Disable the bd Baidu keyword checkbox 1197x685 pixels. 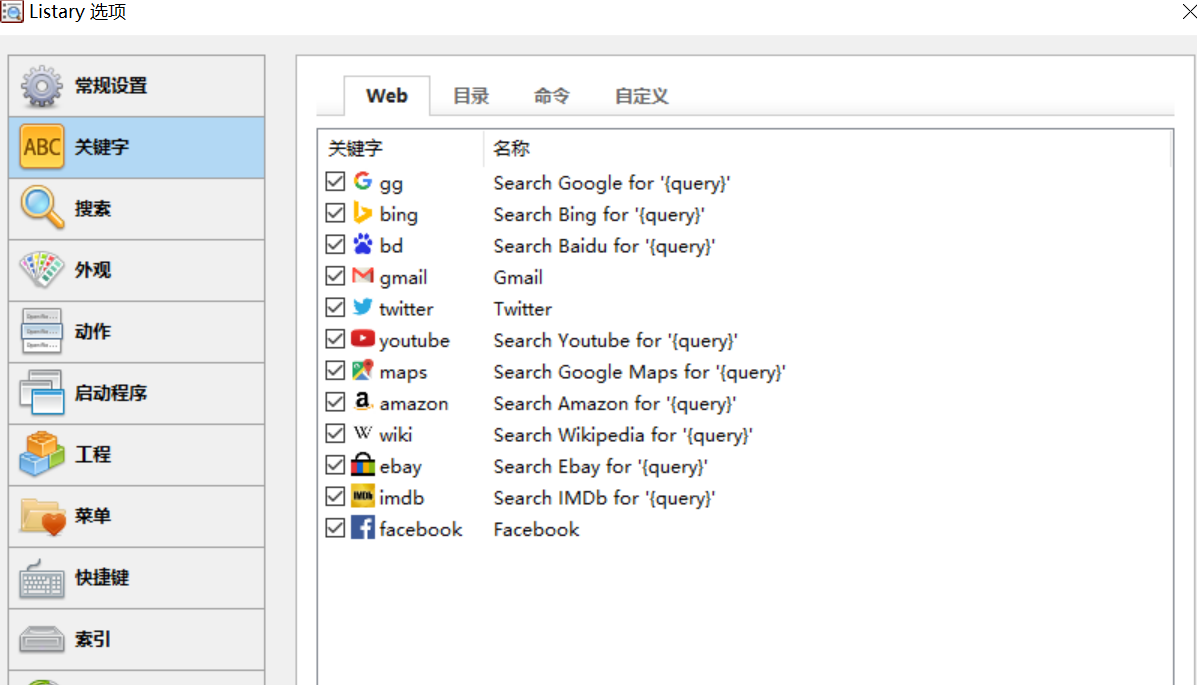click(335, 244)
